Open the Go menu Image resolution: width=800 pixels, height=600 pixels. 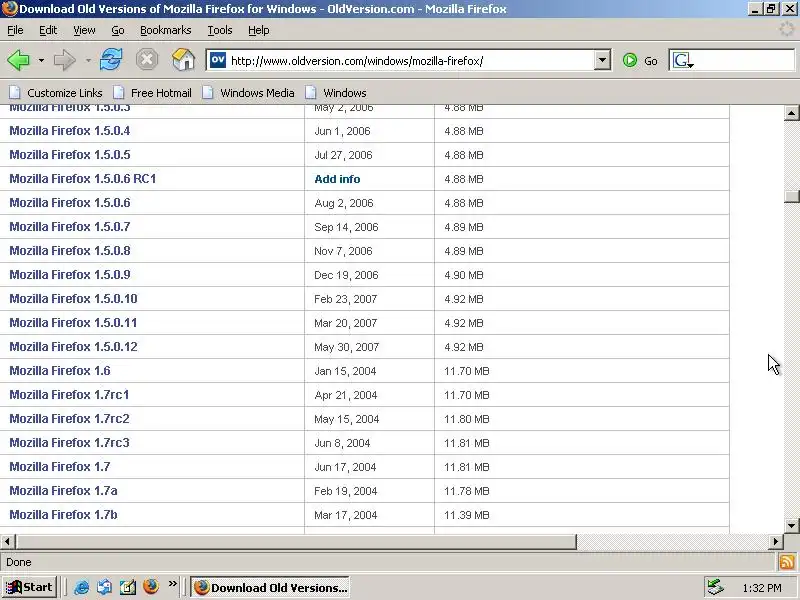point(118,30)
